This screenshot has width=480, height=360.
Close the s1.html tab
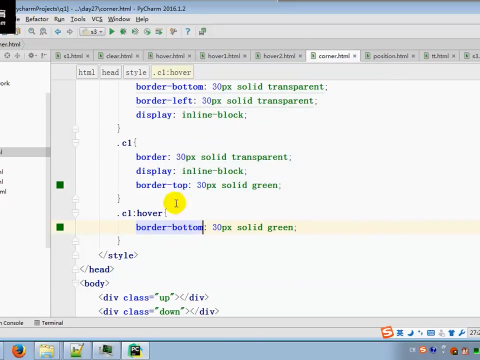[88, 56]
